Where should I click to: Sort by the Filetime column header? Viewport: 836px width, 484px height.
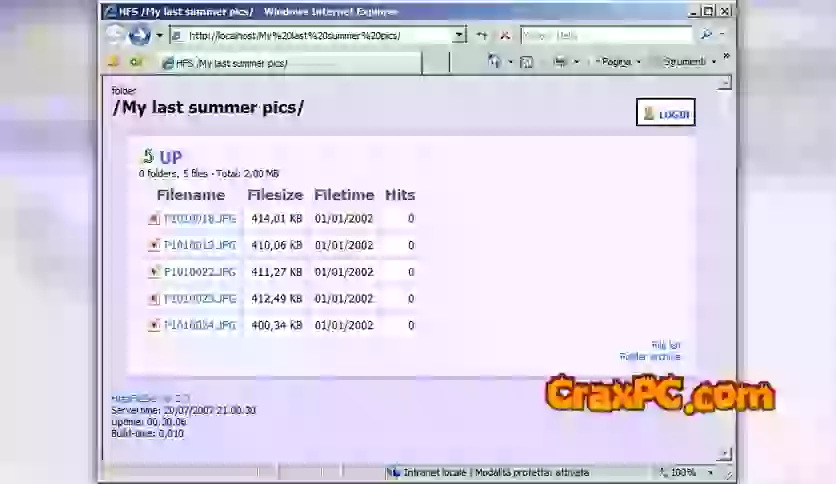344,195
